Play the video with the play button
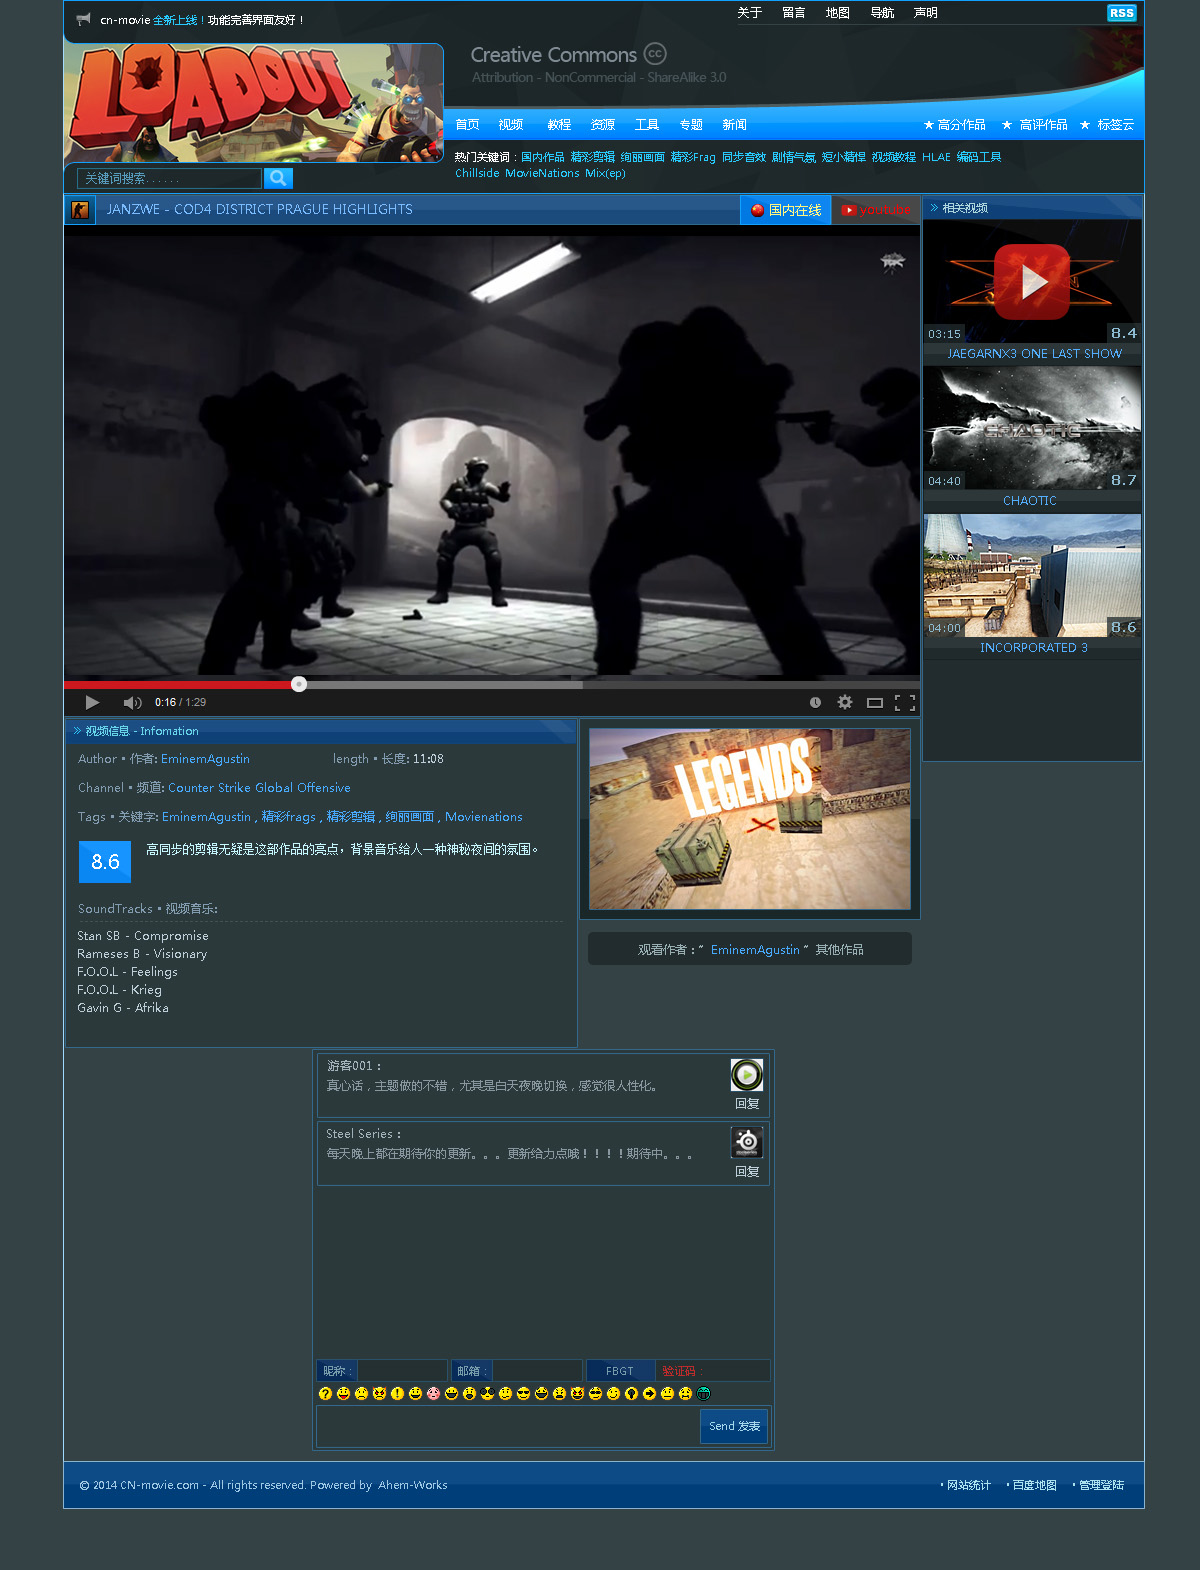The image size is (1200, 1570). coord(92,702)
